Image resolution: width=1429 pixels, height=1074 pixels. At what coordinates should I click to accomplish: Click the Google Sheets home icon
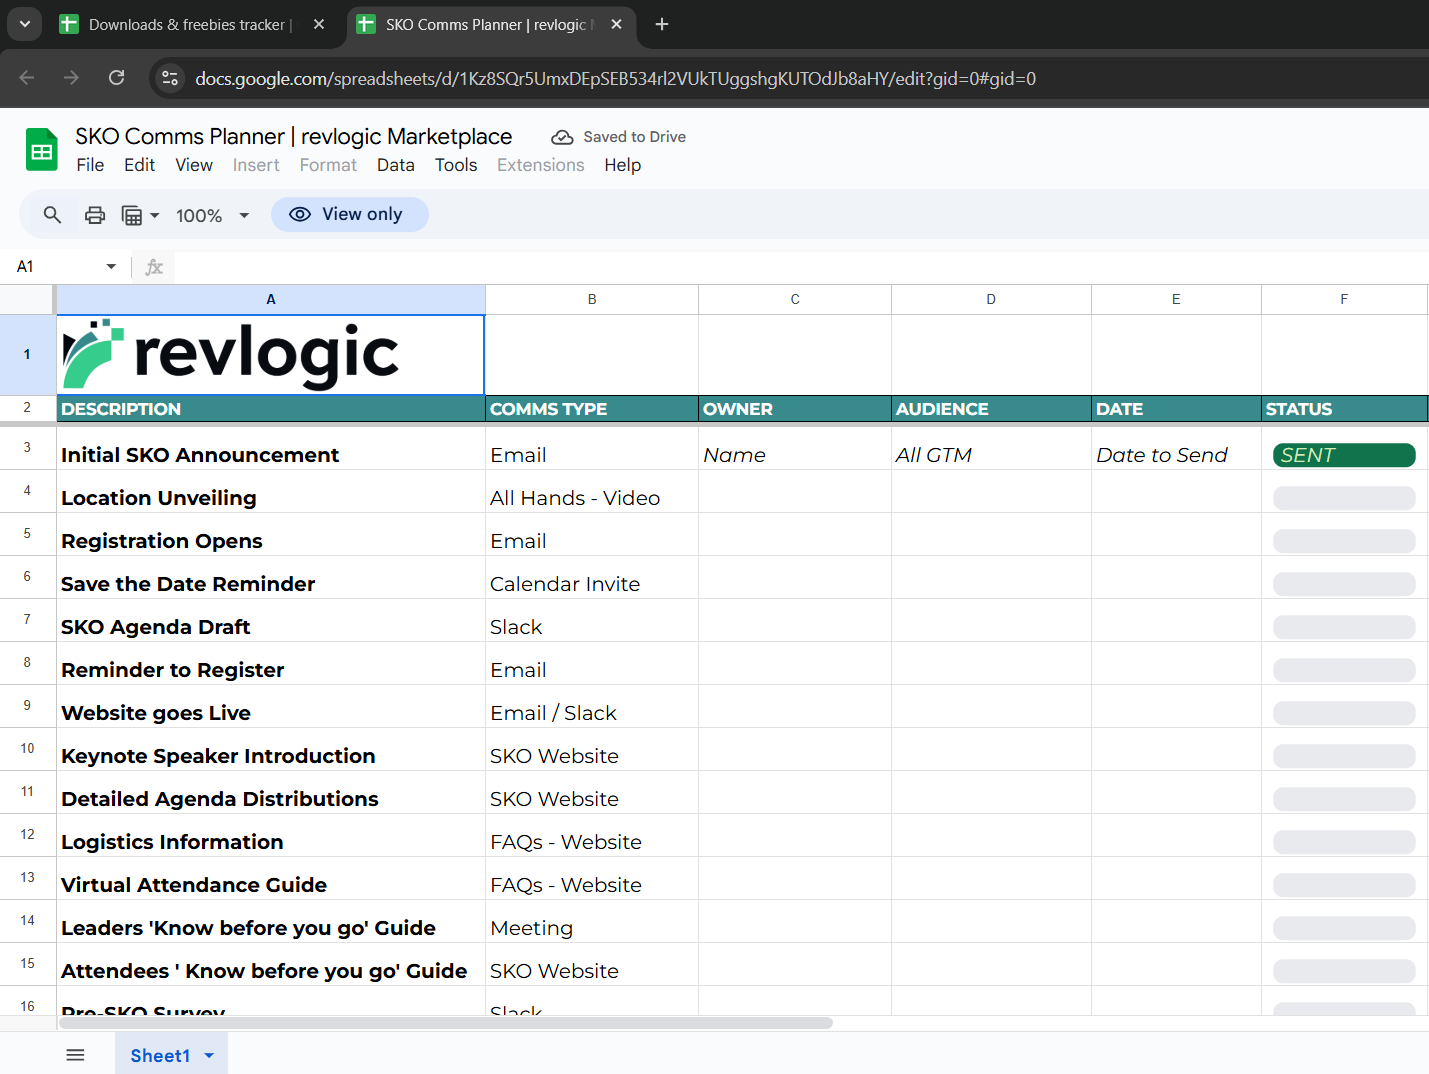41,150
